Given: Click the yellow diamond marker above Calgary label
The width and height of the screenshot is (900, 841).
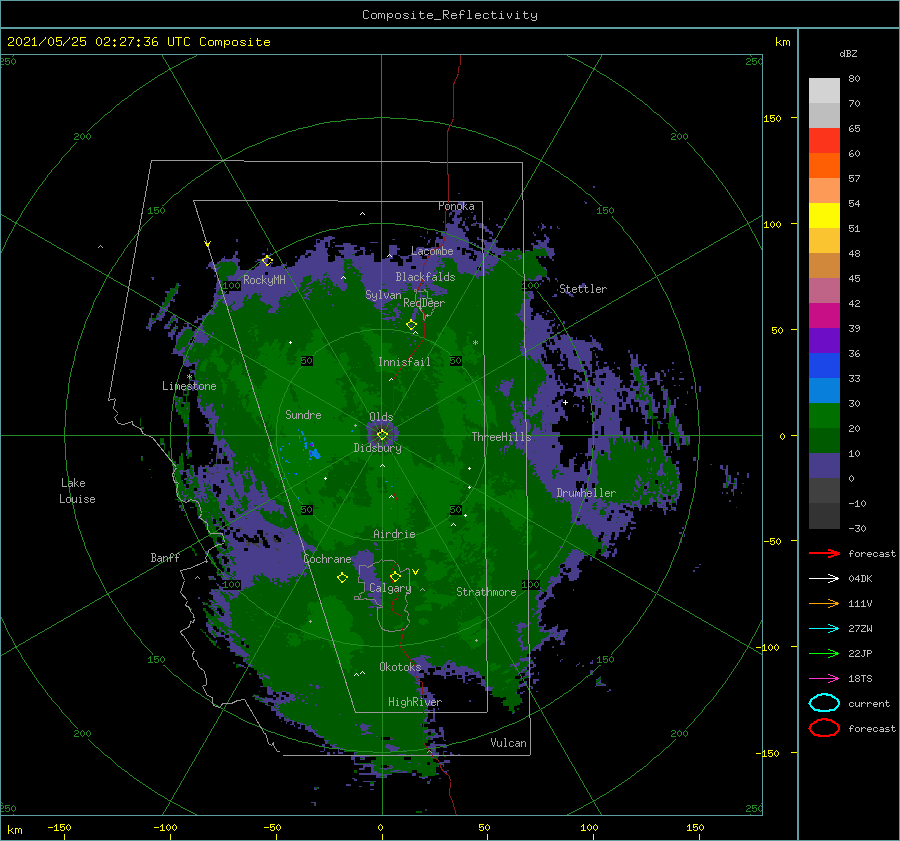Looking at the screenshot, I should [395, 576].
